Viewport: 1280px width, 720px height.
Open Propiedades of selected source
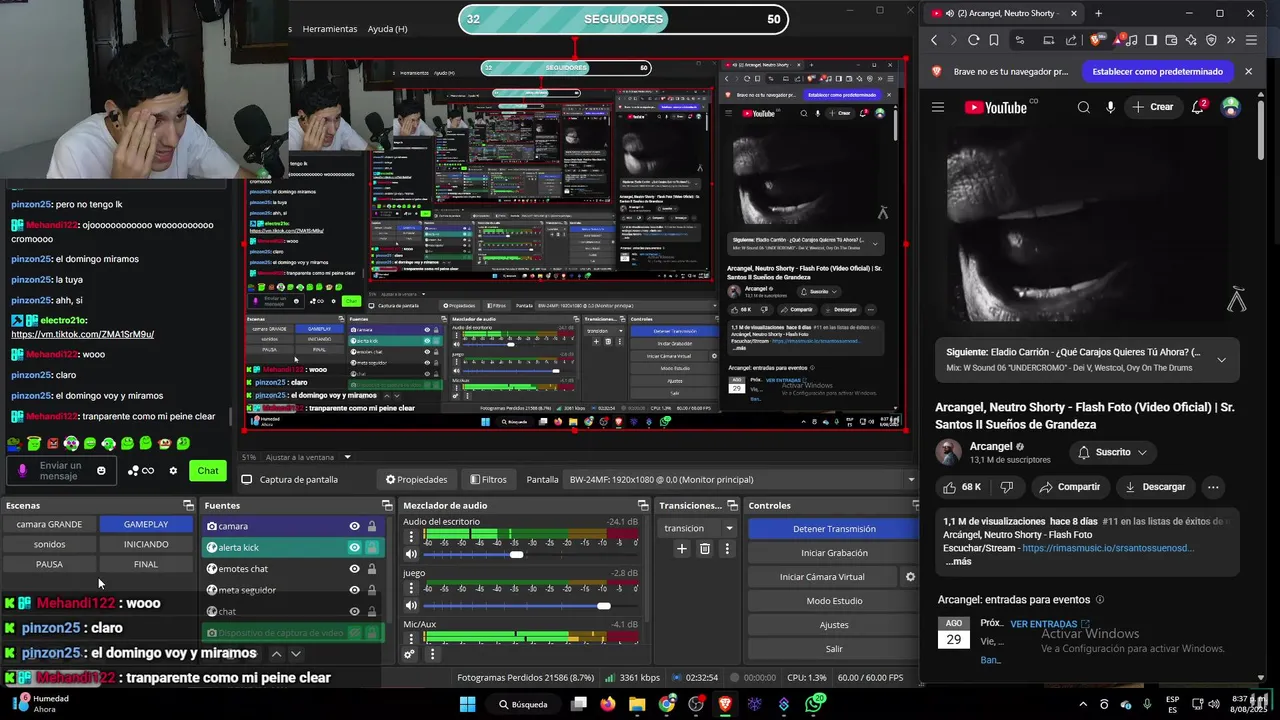[x=416, y=479]
